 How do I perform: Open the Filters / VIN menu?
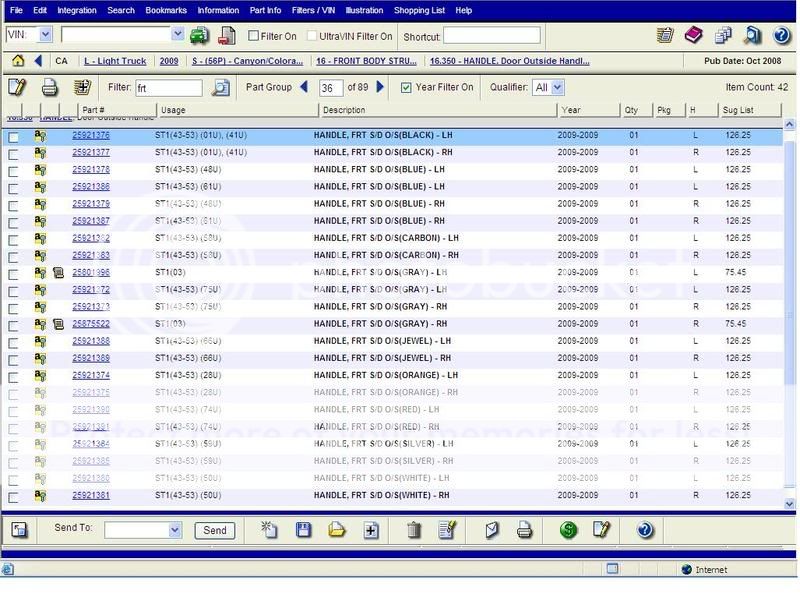click(312, 10)
